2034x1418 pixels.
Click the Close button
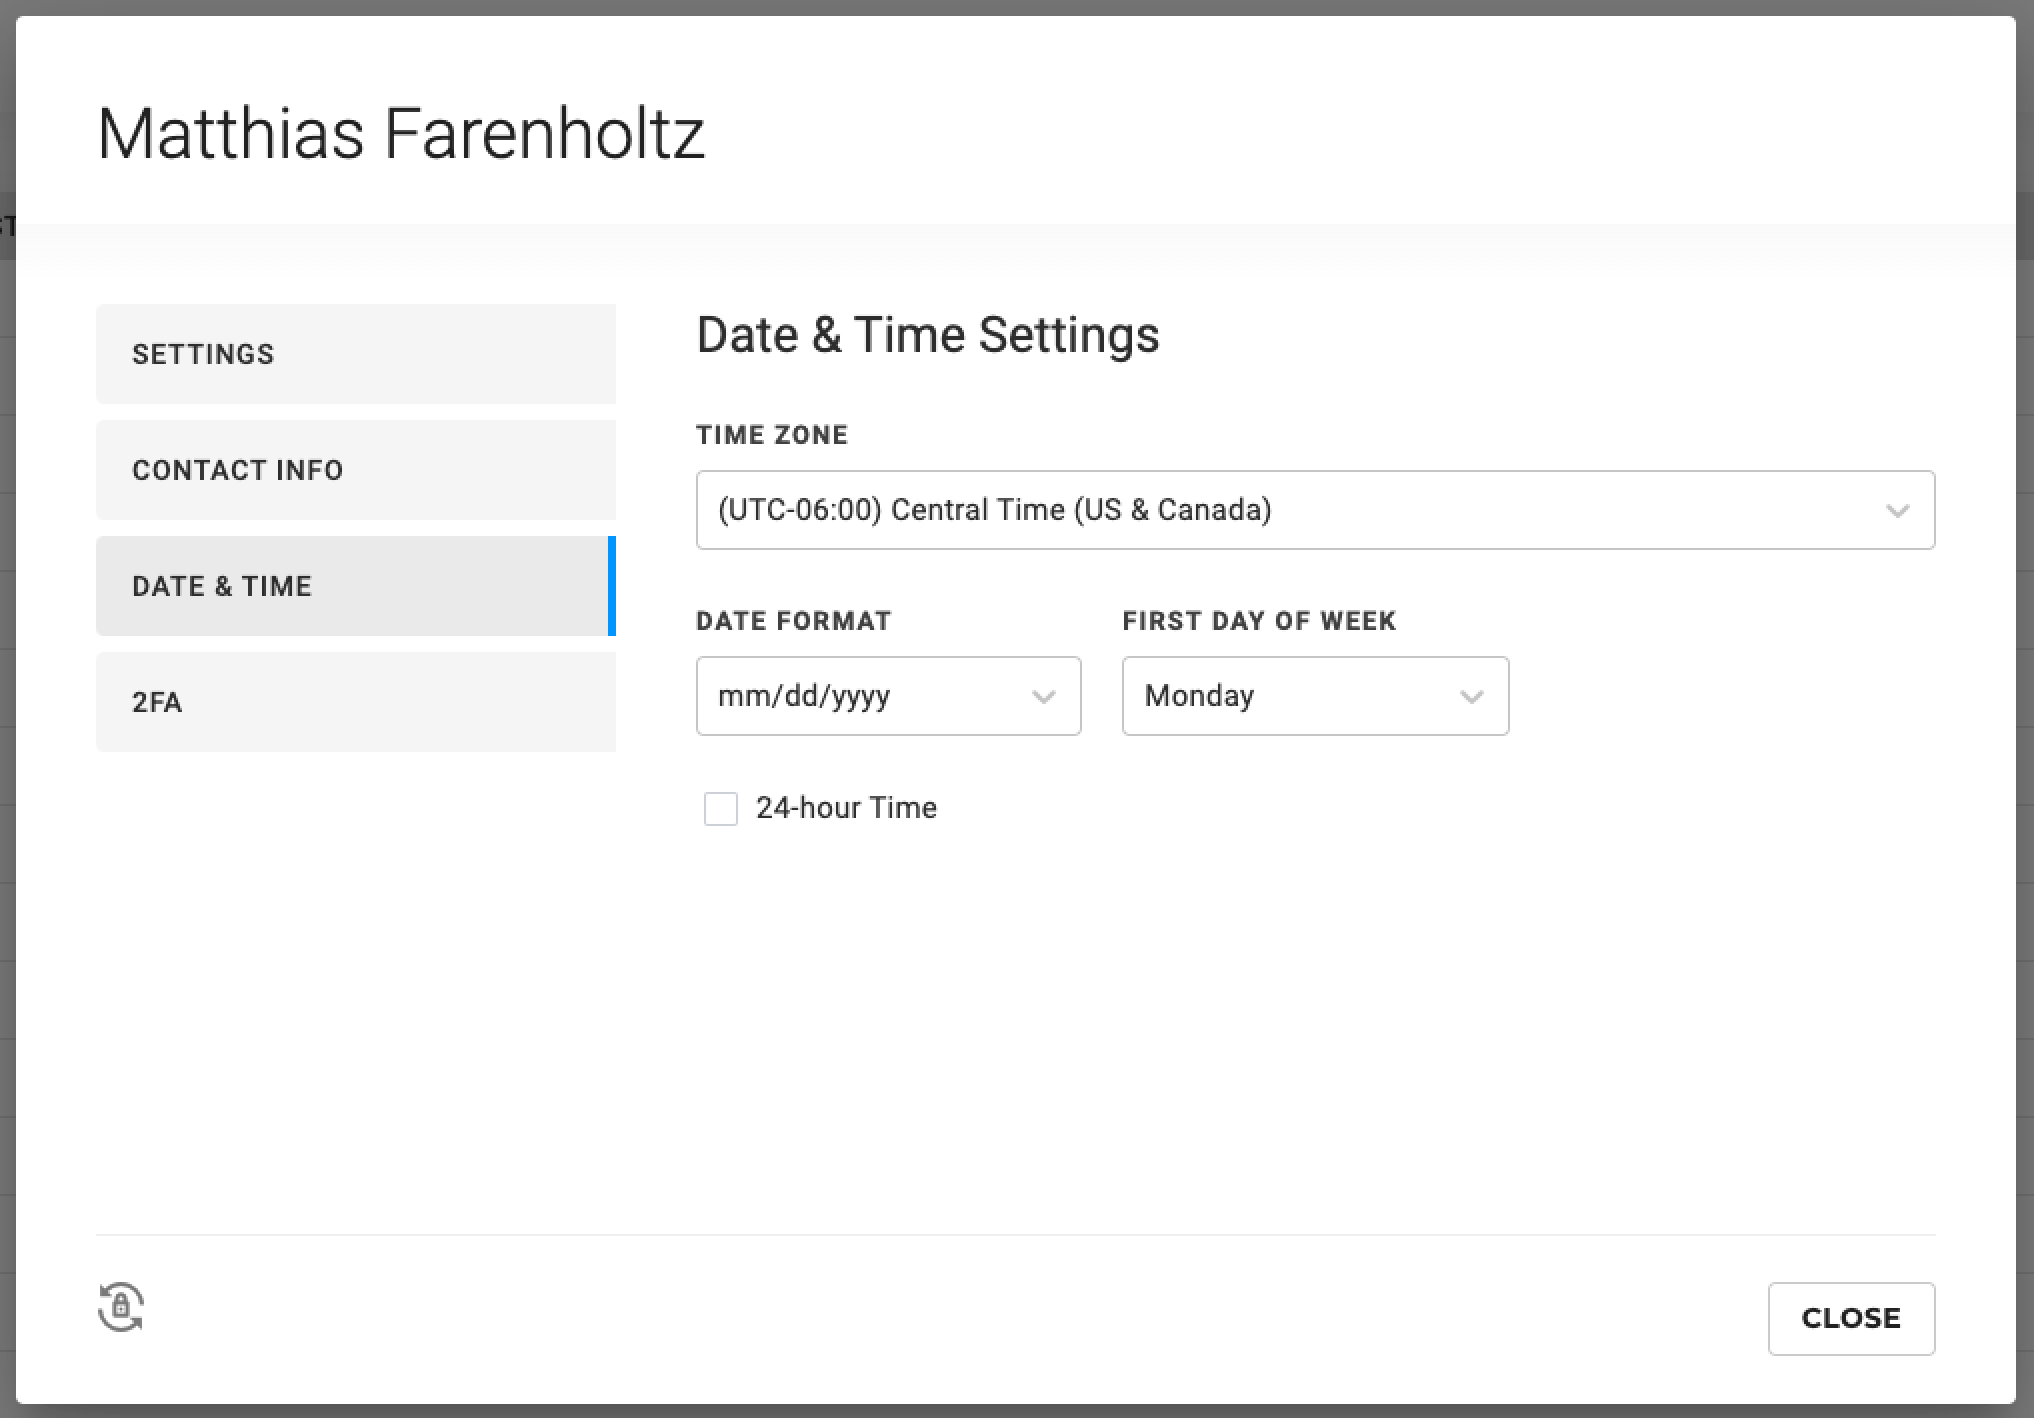pos(1850,1317)
